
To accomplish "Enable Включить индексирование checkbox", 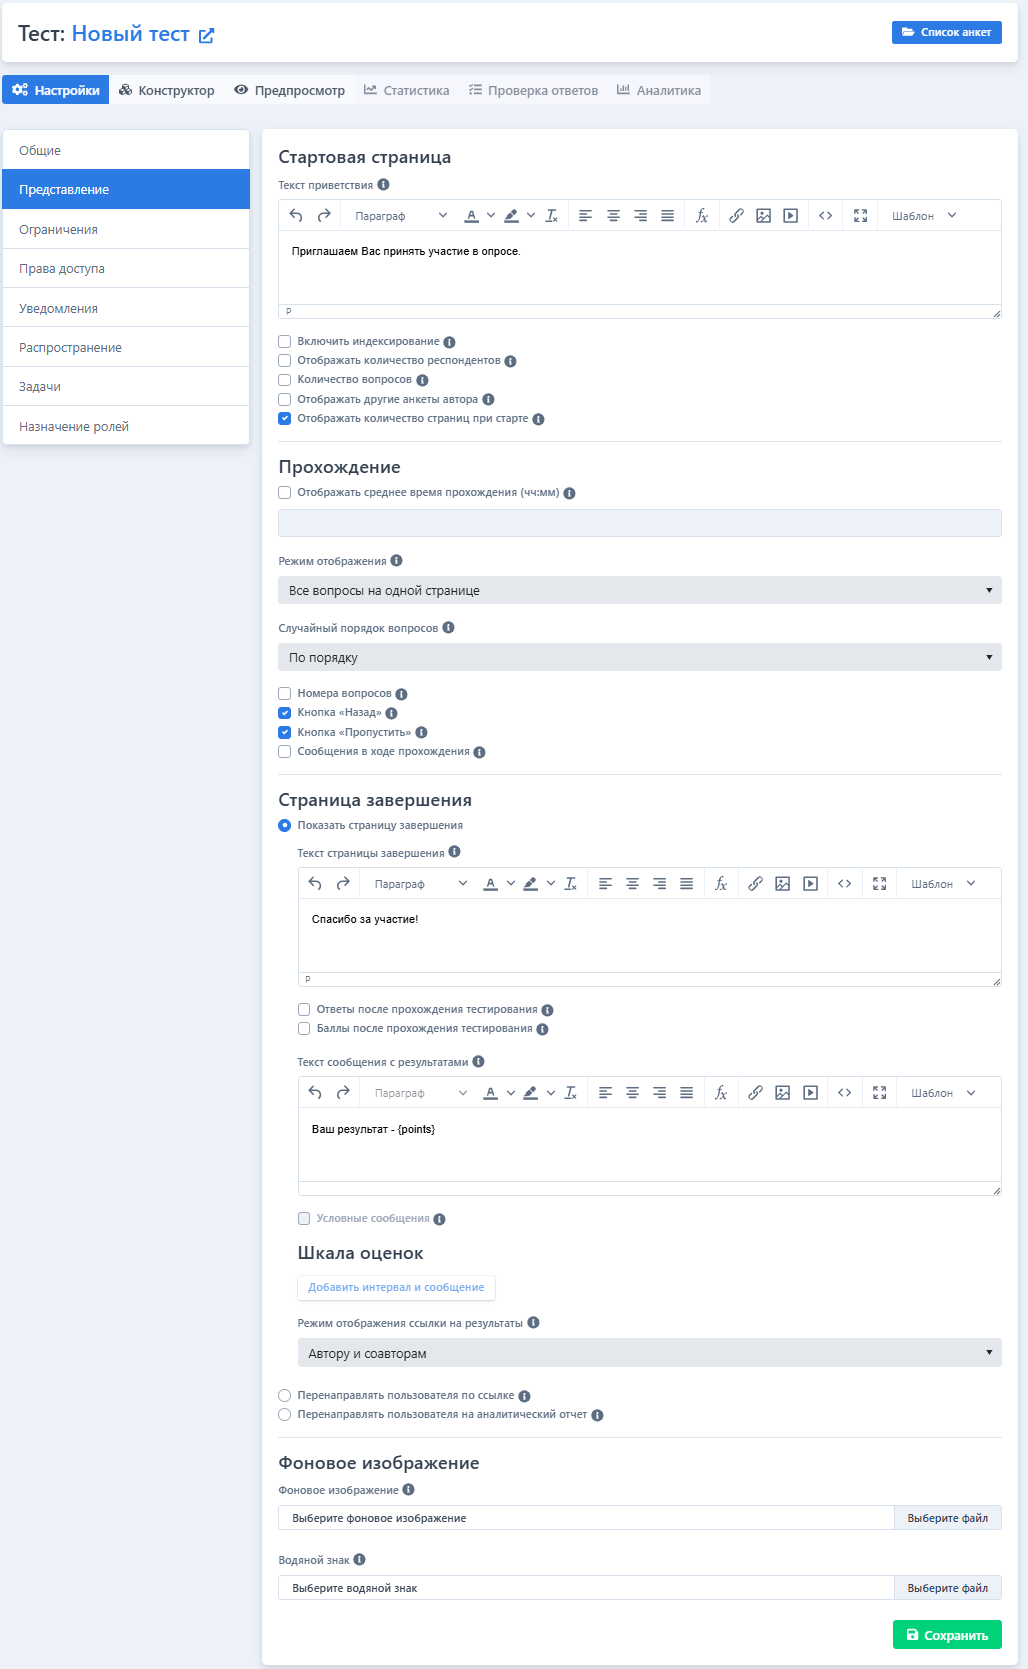I will tap(285, 342).
